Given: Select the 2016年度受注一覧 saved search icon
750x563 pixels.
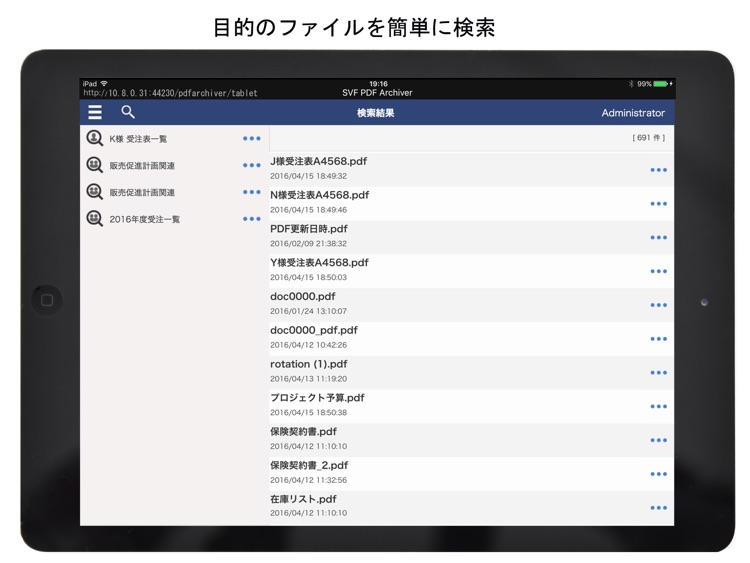Looking at the screenshot, I should click(94, 219).
